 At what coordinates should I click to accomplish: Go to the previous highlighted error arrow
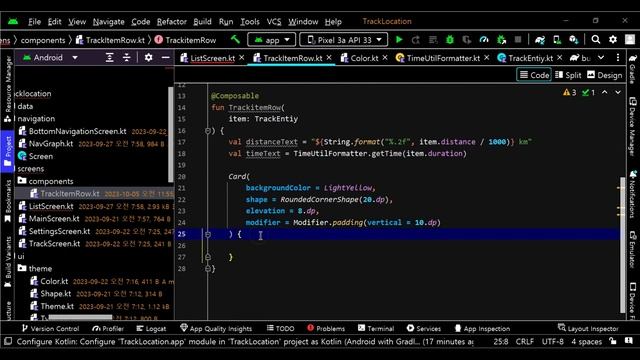point(604,93)
